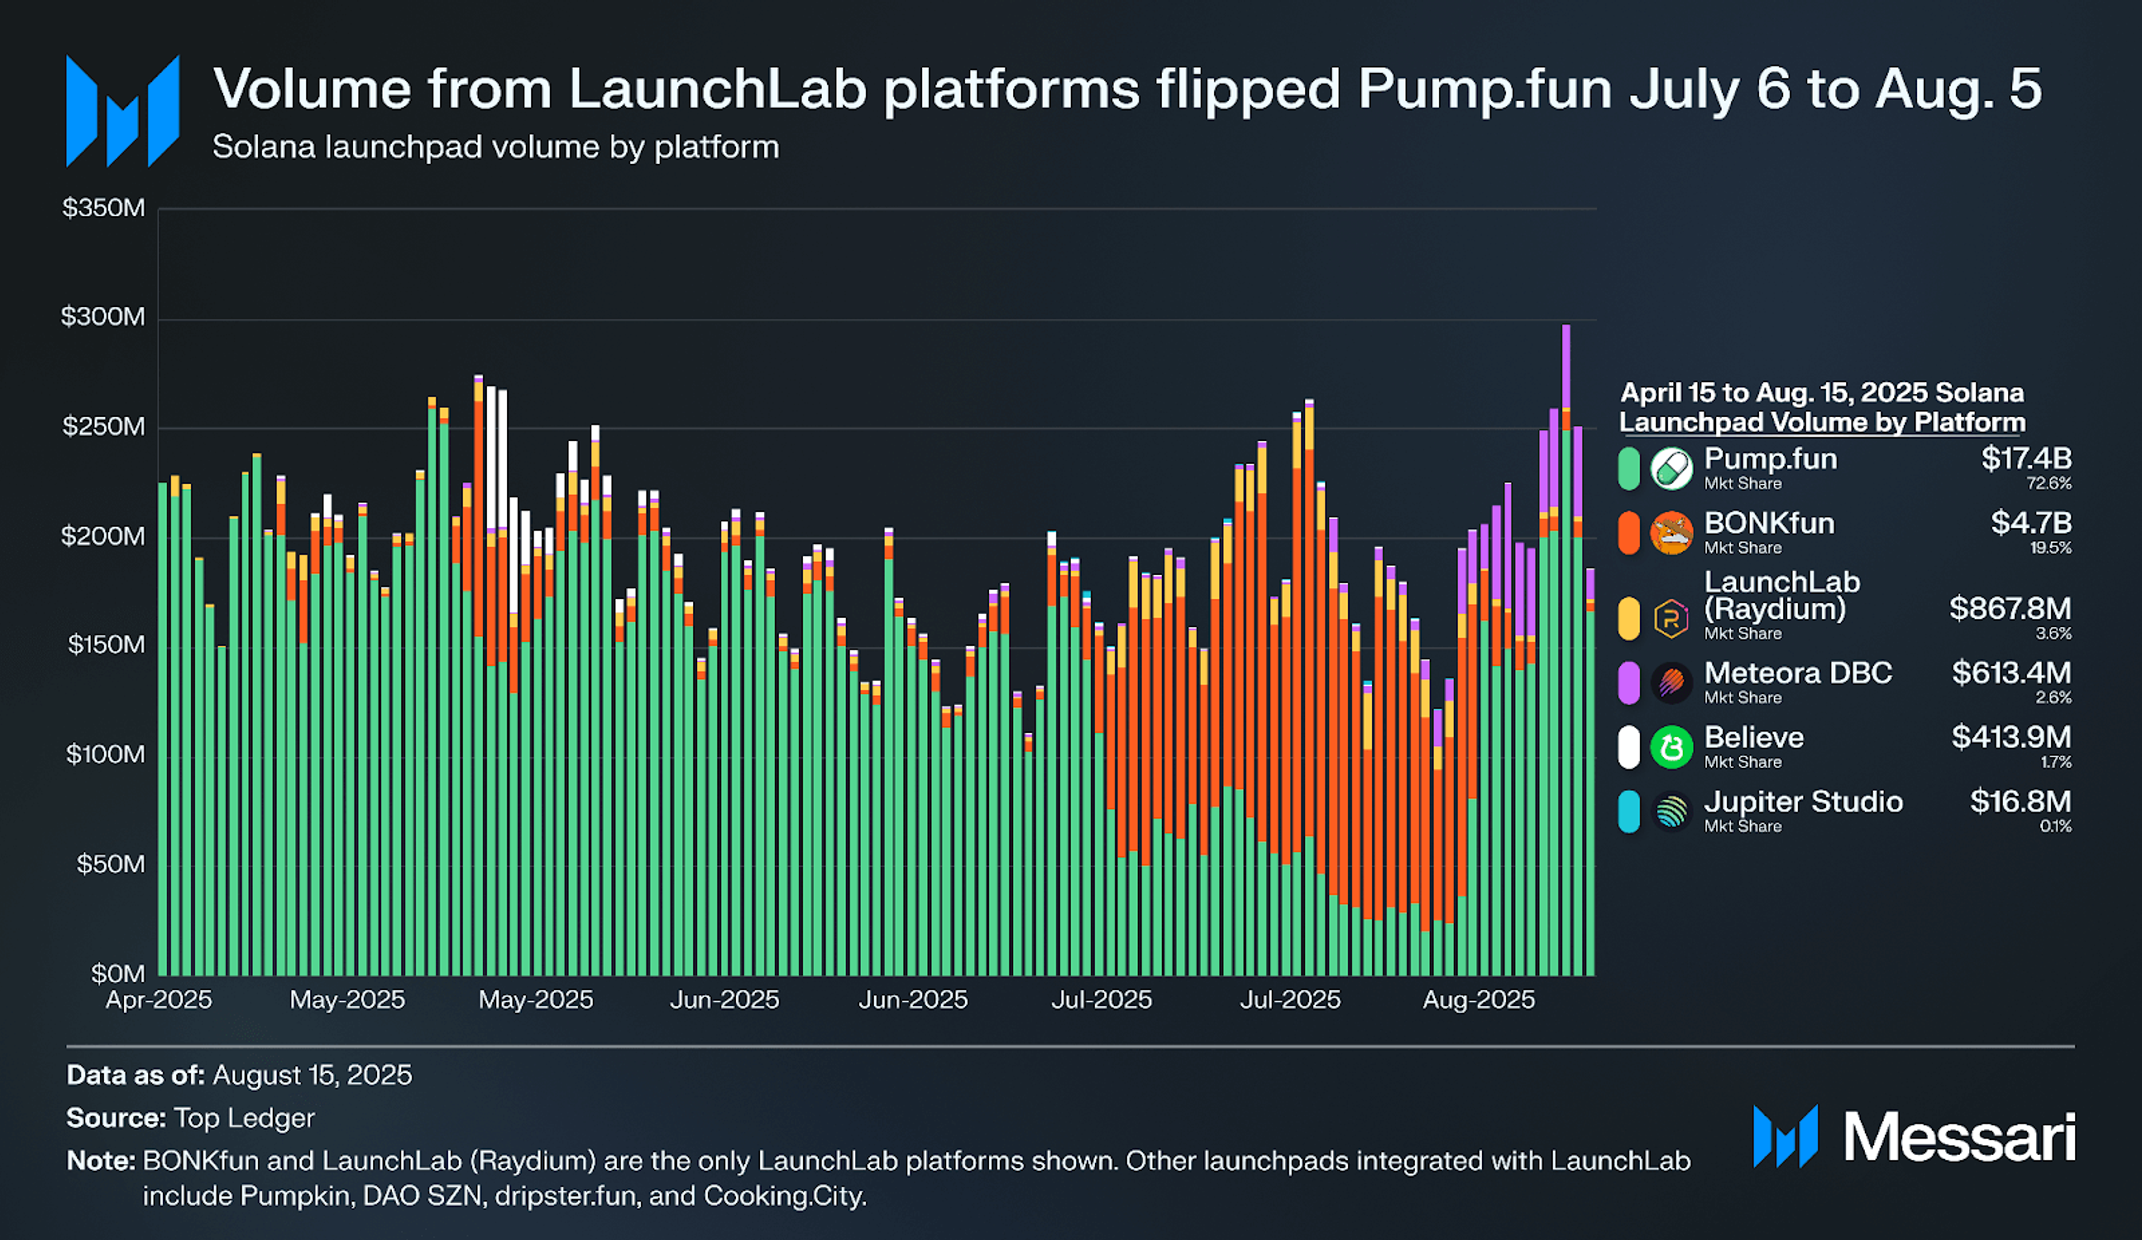Click the Launchpad Volume by Platform heading

point(1822,423)
